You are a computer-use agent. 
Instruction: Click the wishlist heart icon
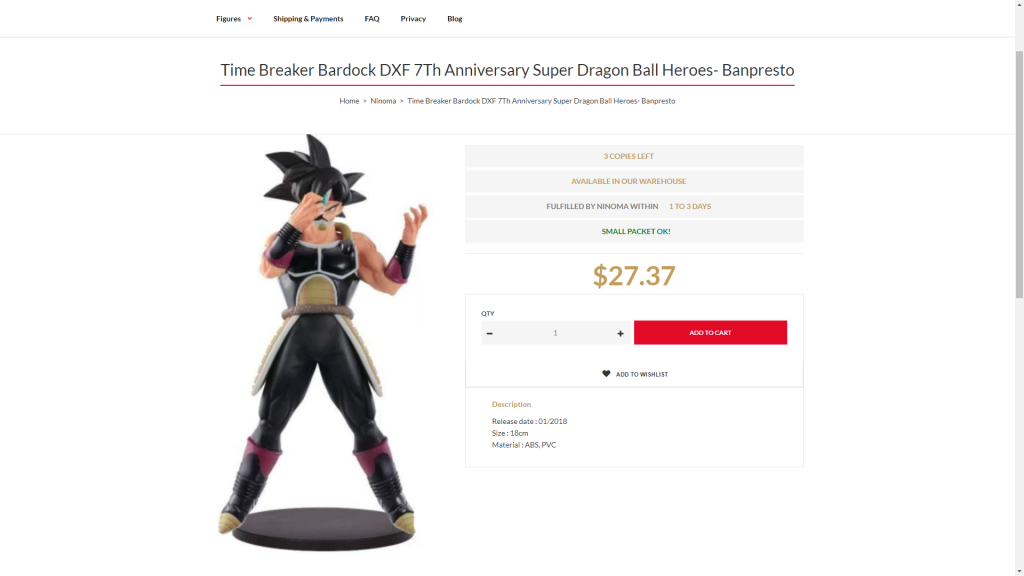tap(606, 374)
